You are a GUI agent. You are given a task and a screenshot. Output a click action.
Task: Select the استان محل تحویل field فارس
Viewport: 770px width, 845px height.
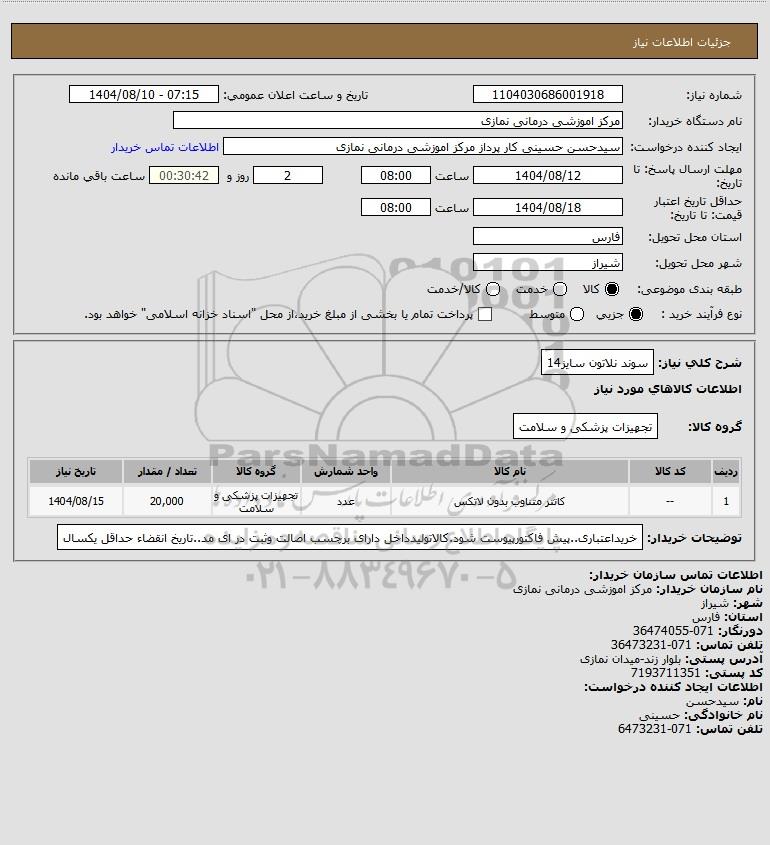(x=547, y=237)
